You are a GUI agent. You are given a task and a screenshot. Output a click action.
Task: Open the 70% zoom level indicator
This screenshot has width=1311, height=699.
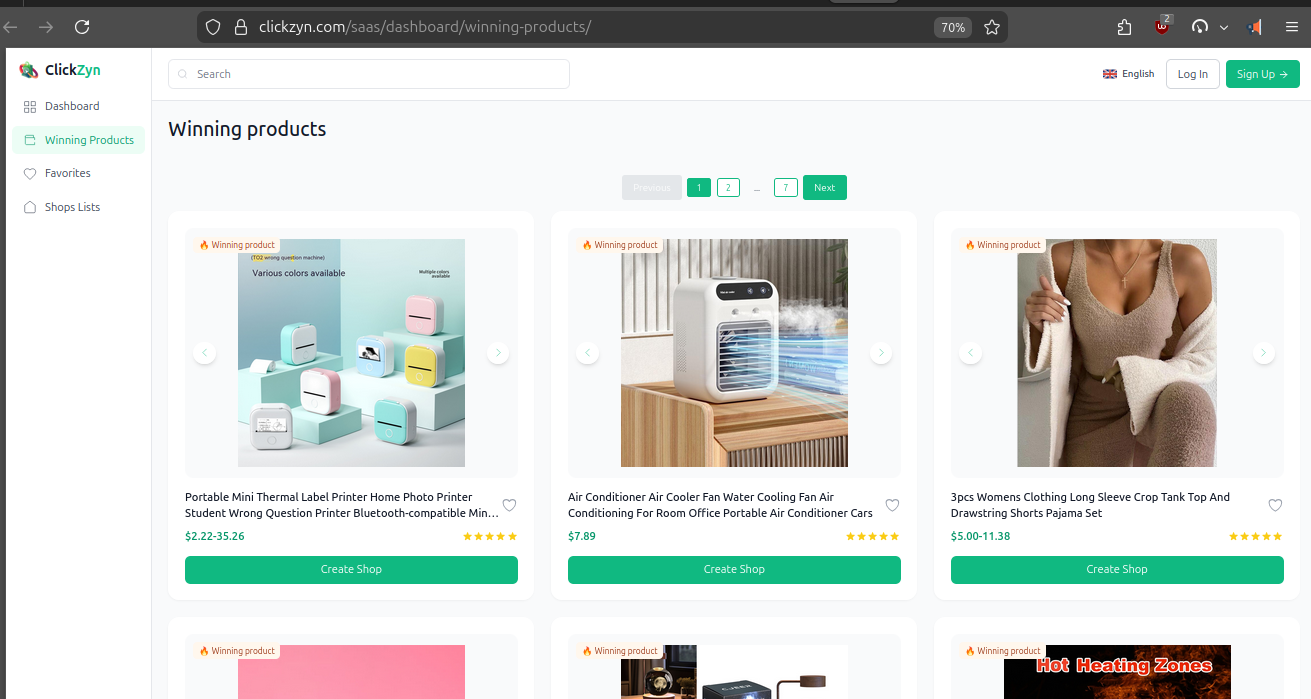pos(952,27)
